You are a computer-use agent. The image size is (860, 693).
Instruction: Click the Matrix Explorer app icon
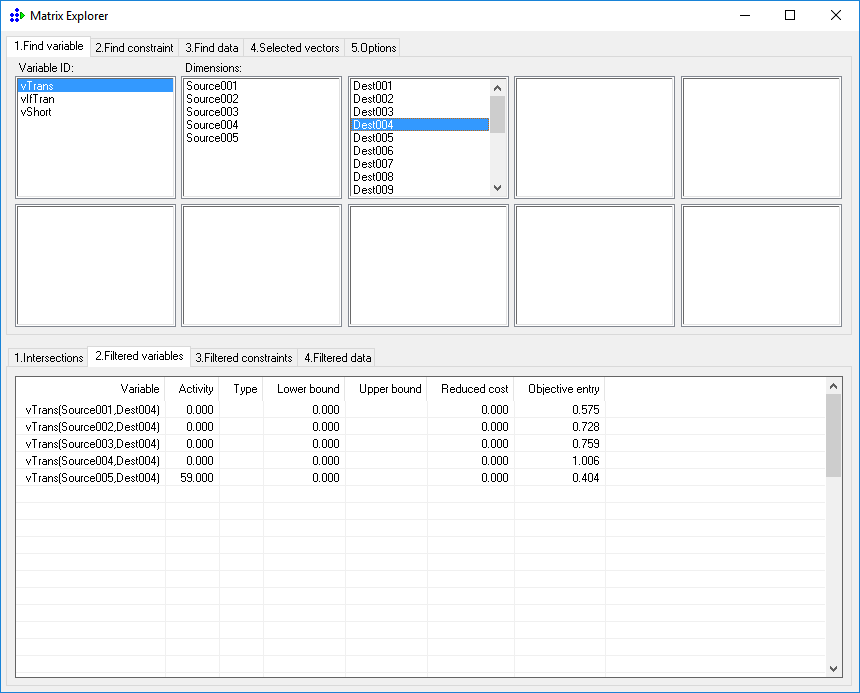pyautogui.click(x=16, y=16)
